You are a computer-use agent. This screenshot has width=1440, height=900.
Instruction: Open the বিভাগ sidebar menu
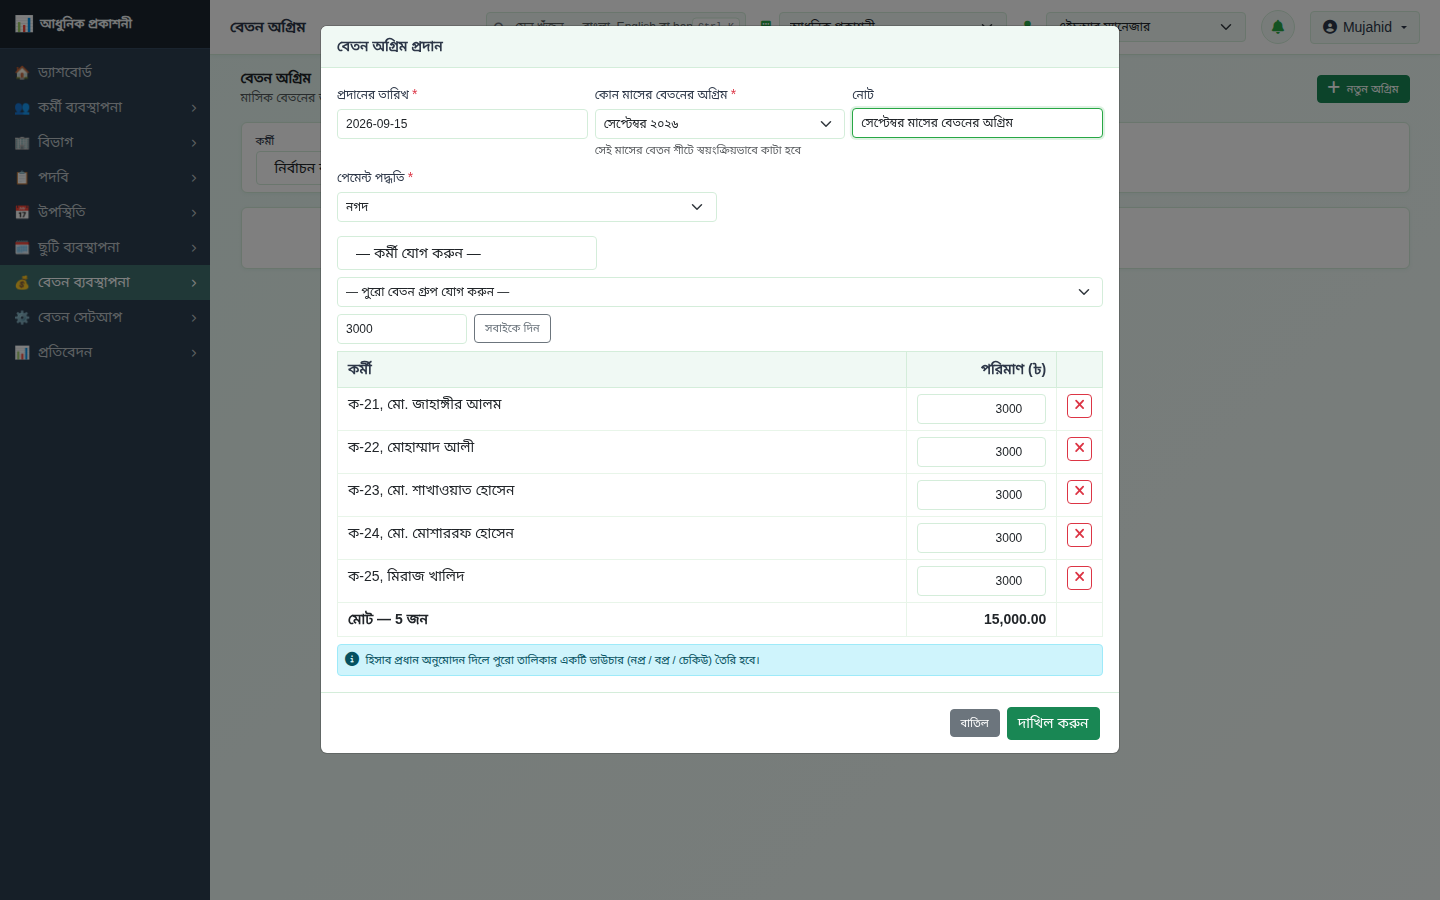click(105, 142)
